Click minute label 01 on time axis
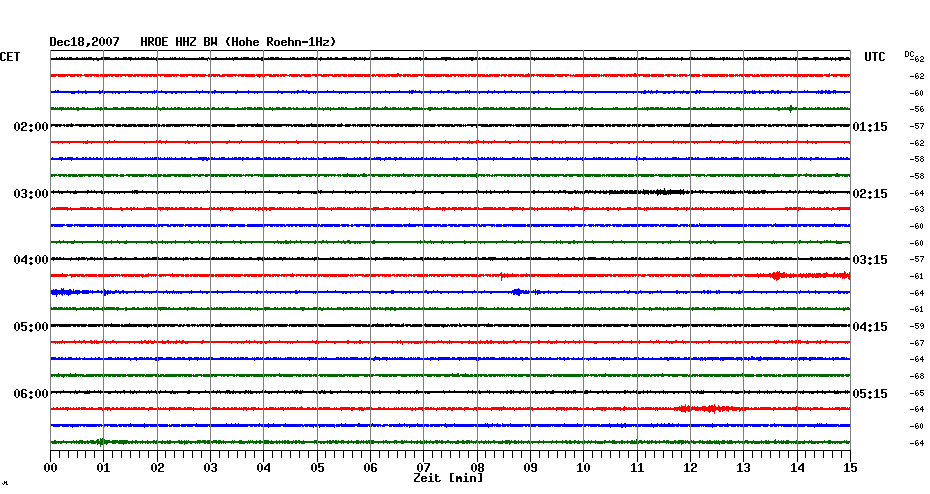930x494 pixels. 103,467
